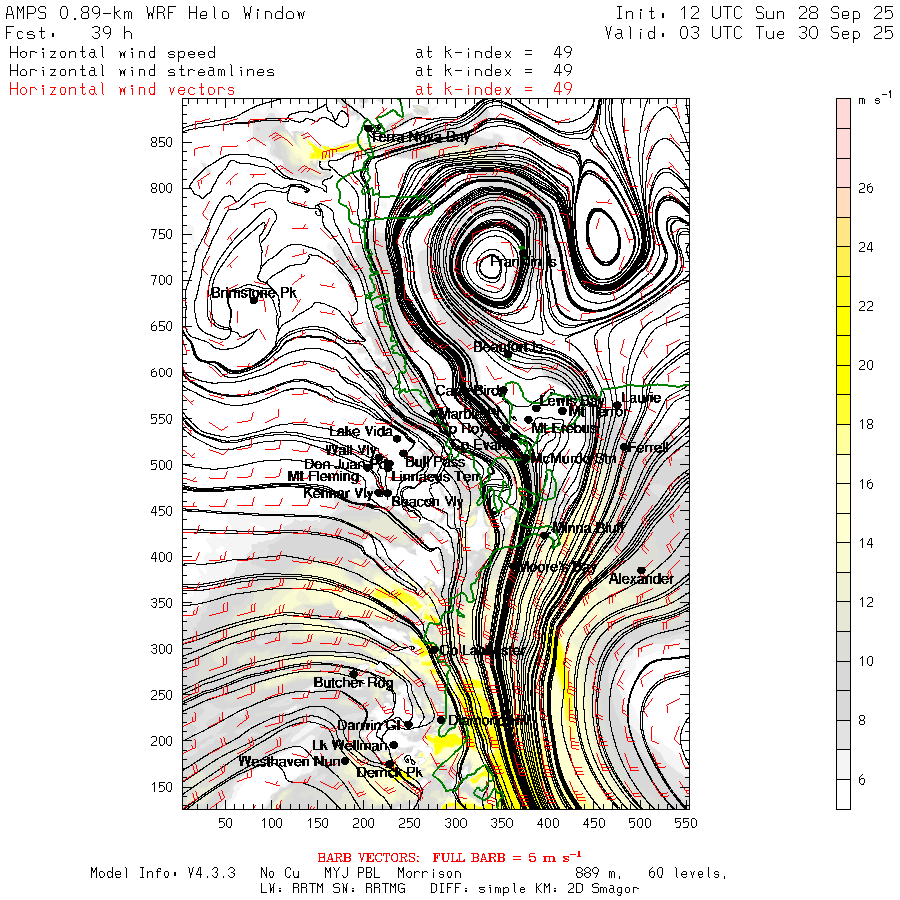The image size is (900, 900).
Task: Click the BARB VECTORS full barb caption
Action: pyautogui.click(x=449, y=858)
